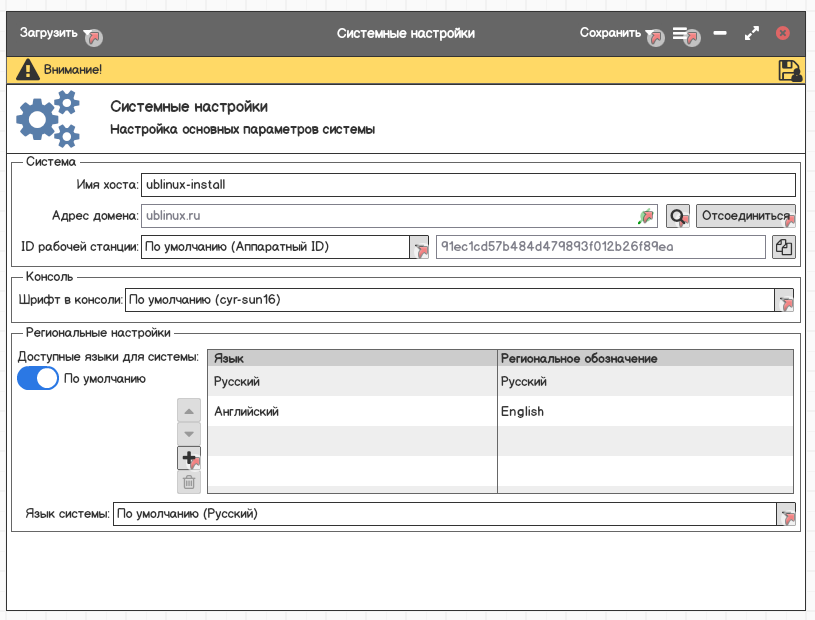Toggle the 'По умолчанию' languages switch

coord(38,379)
